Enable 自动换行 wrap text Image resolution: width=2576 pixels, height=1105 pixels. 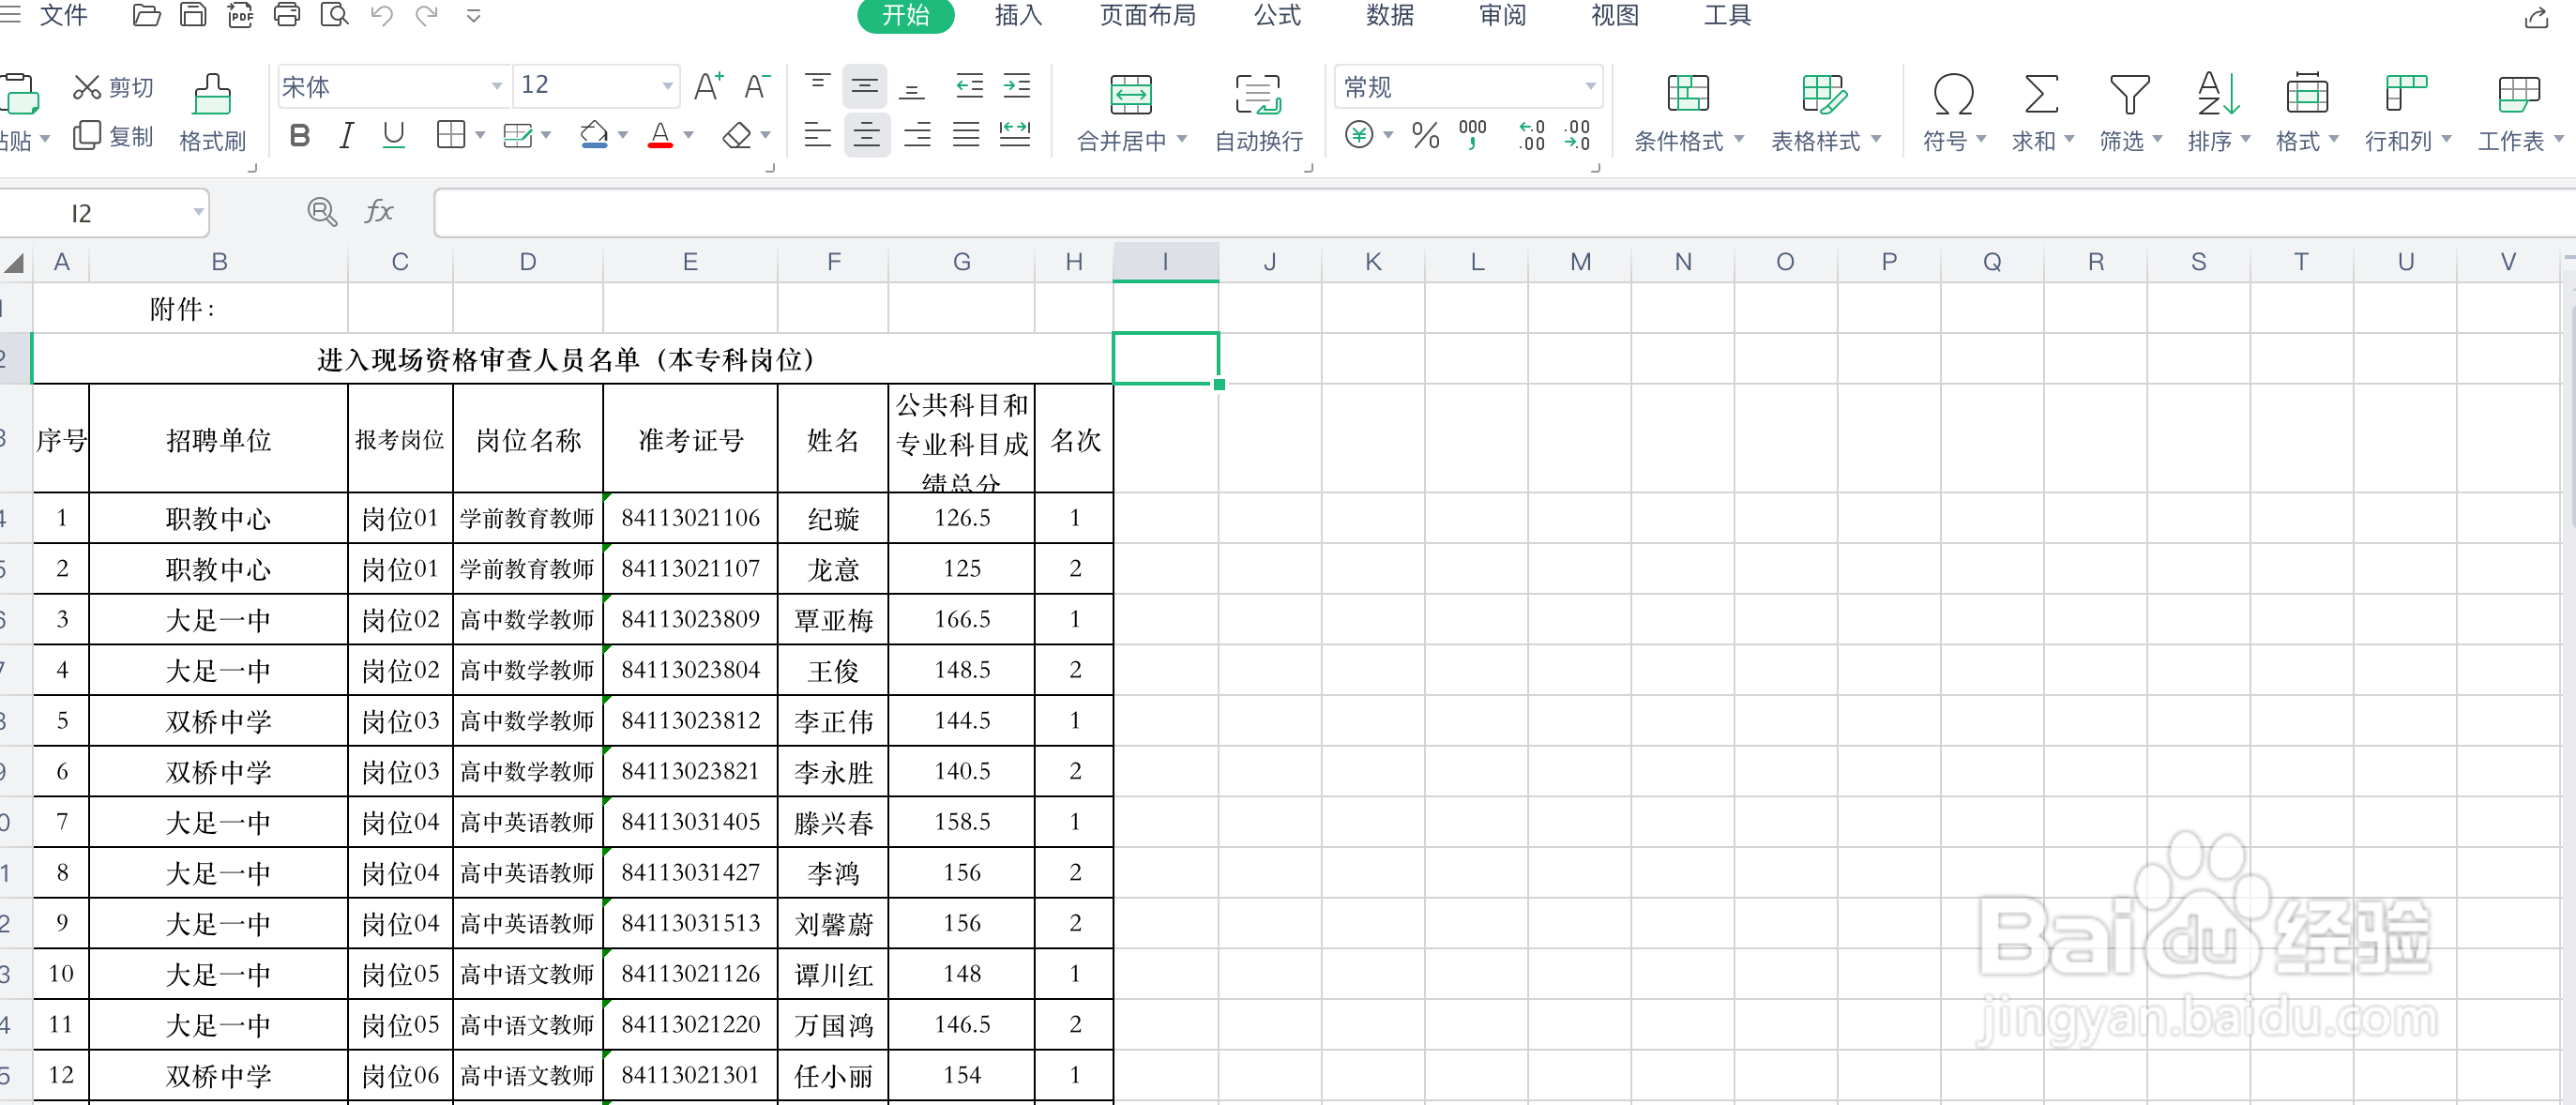click(1258, 112)
